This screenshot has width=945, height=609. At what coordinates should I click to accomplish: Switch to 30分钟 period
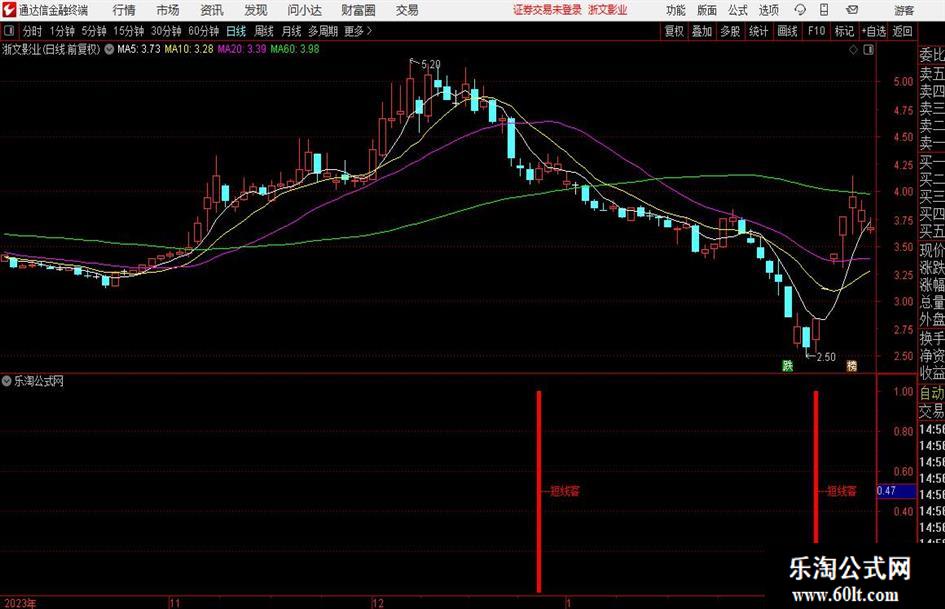(166, 31)
